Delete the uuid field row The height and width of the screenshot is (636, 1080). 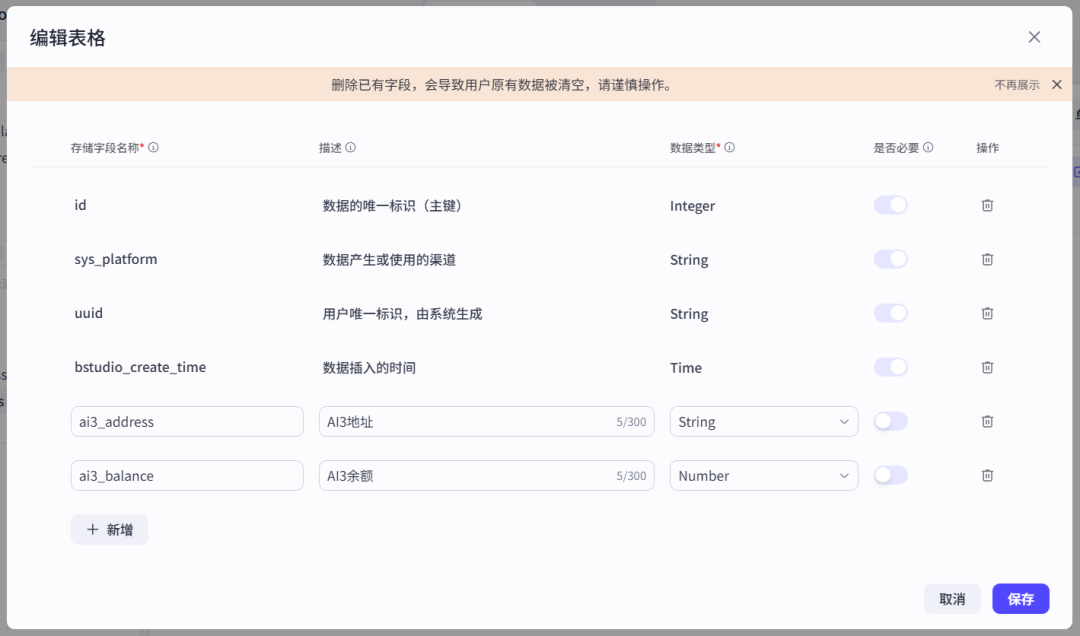click(987, 313)
